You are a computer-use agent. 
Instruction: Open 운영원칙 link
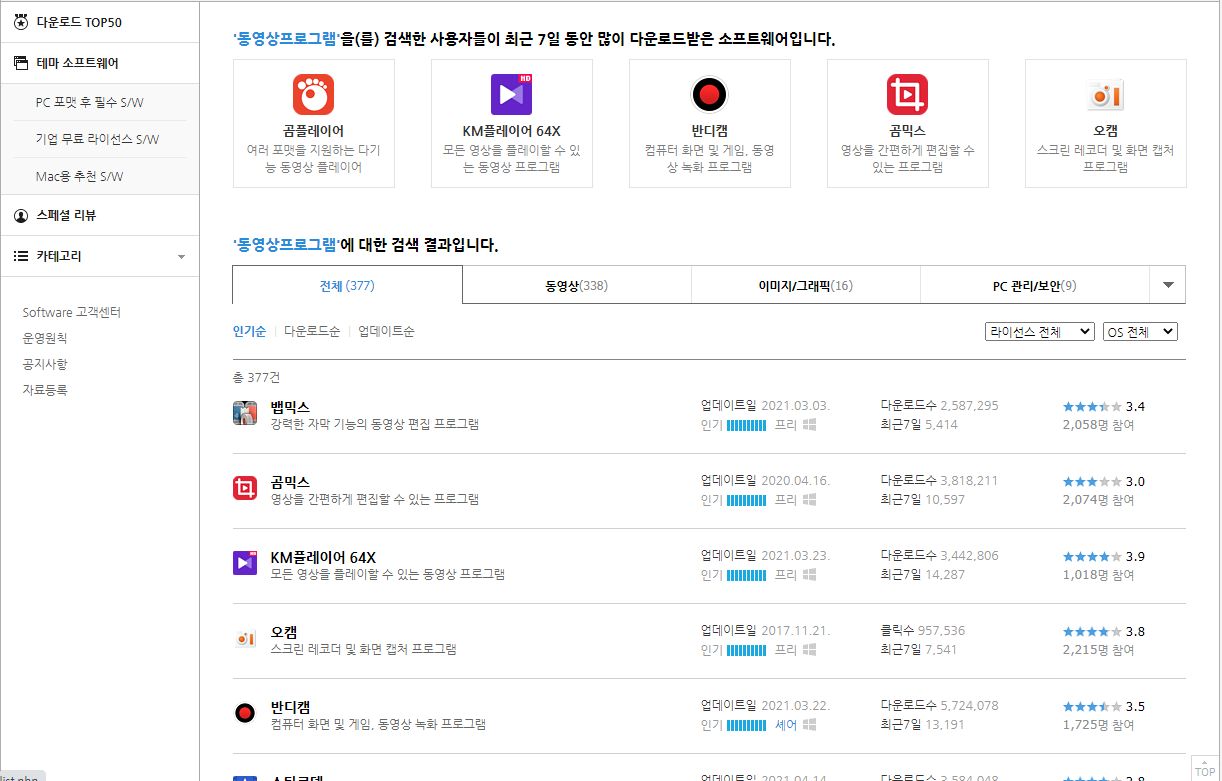(45, 339)
